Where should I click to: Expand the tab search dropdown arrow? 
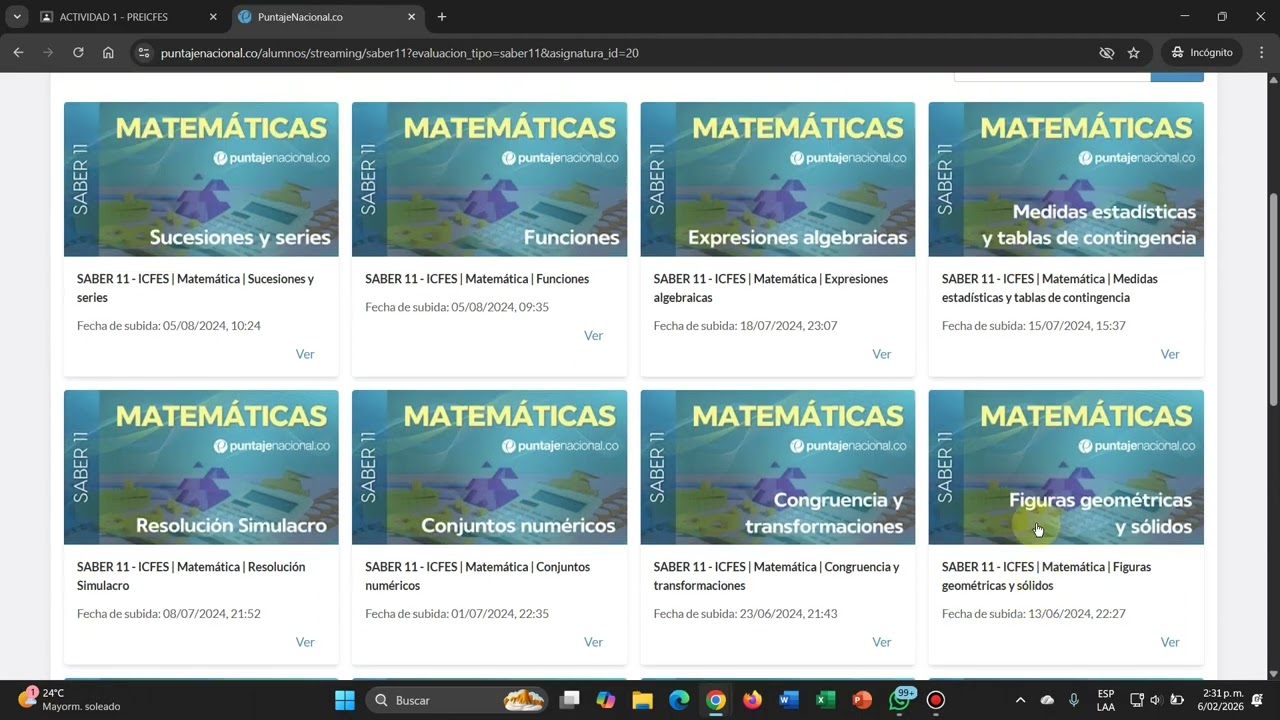click(17, 17)
